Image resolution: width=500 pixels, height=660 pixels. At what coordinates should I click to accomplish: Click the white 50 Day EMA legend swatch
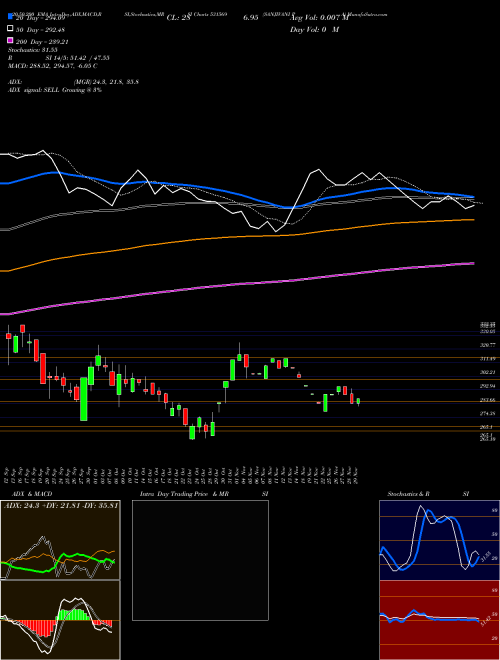click(11, 29)
